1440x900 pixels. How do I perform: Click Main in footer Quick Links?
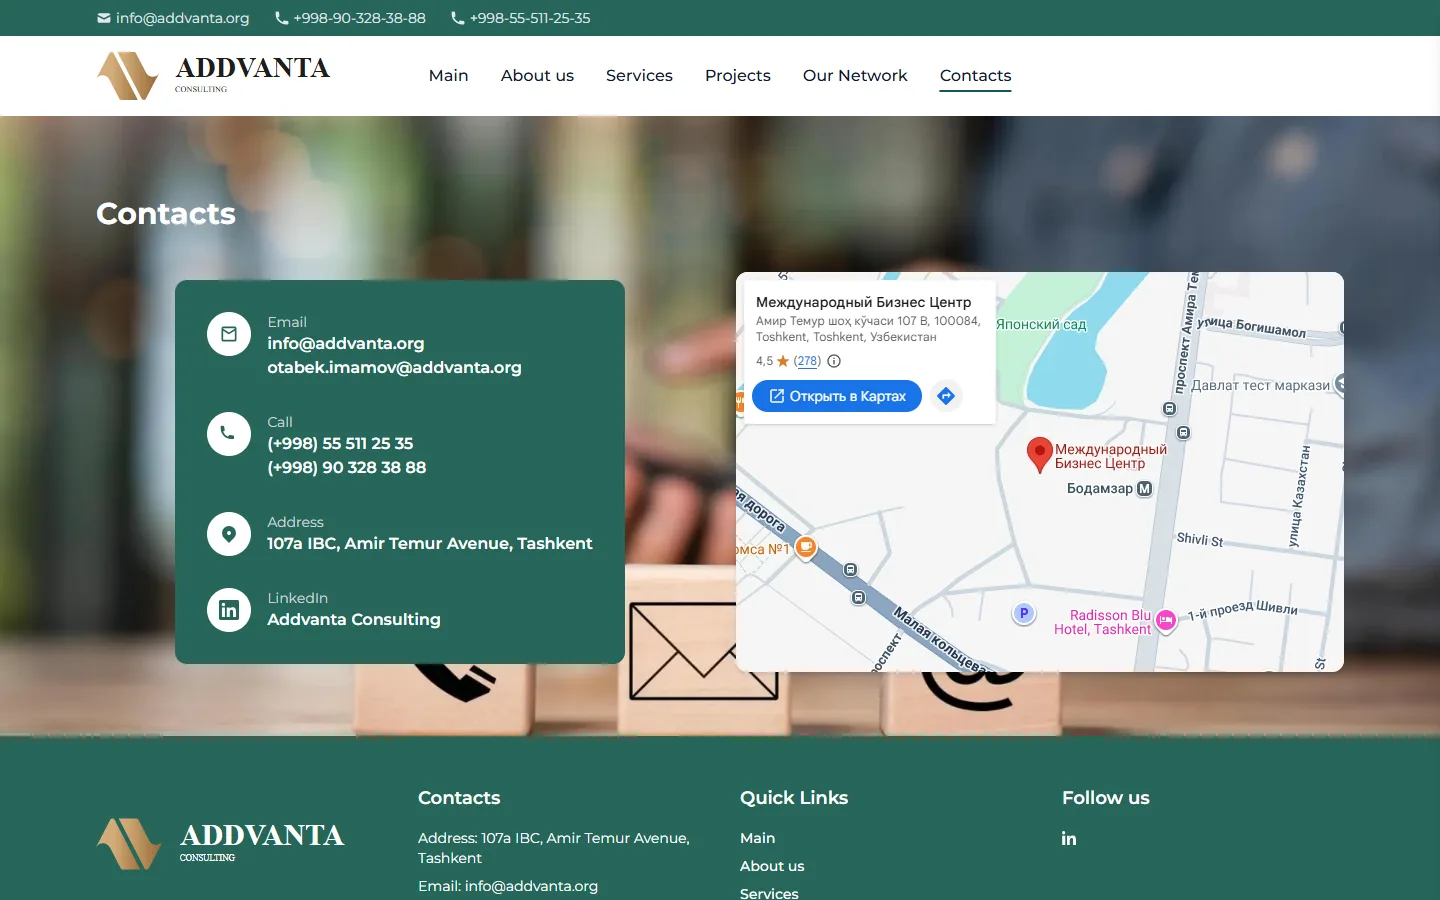pos(758,838)
